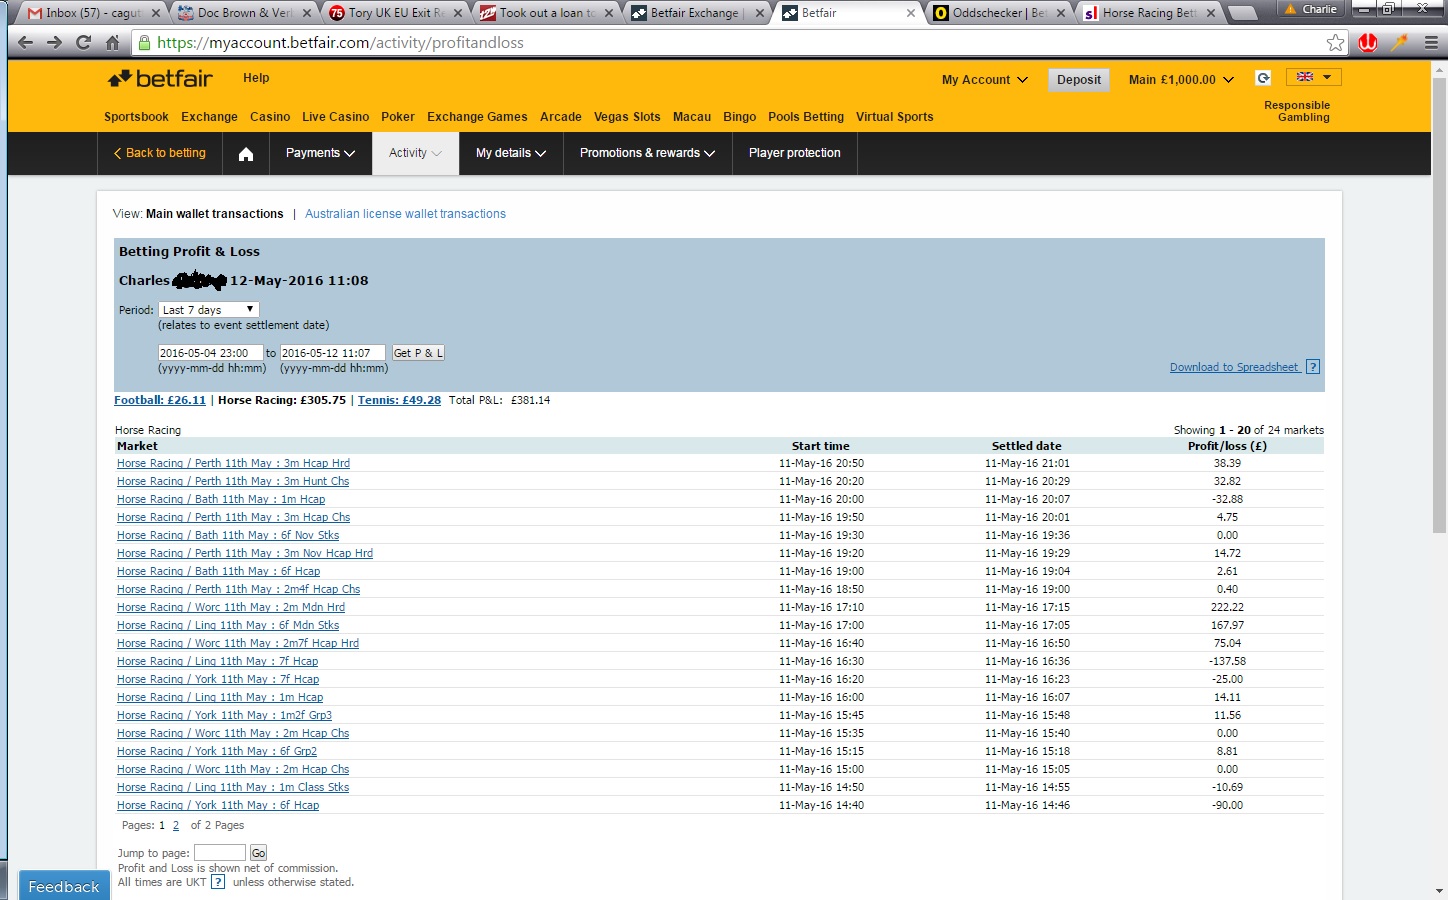This screenshot has width=1448, height=900.
Task: Open Exchange in the top navigation
Action: click(x=209, y=117)
